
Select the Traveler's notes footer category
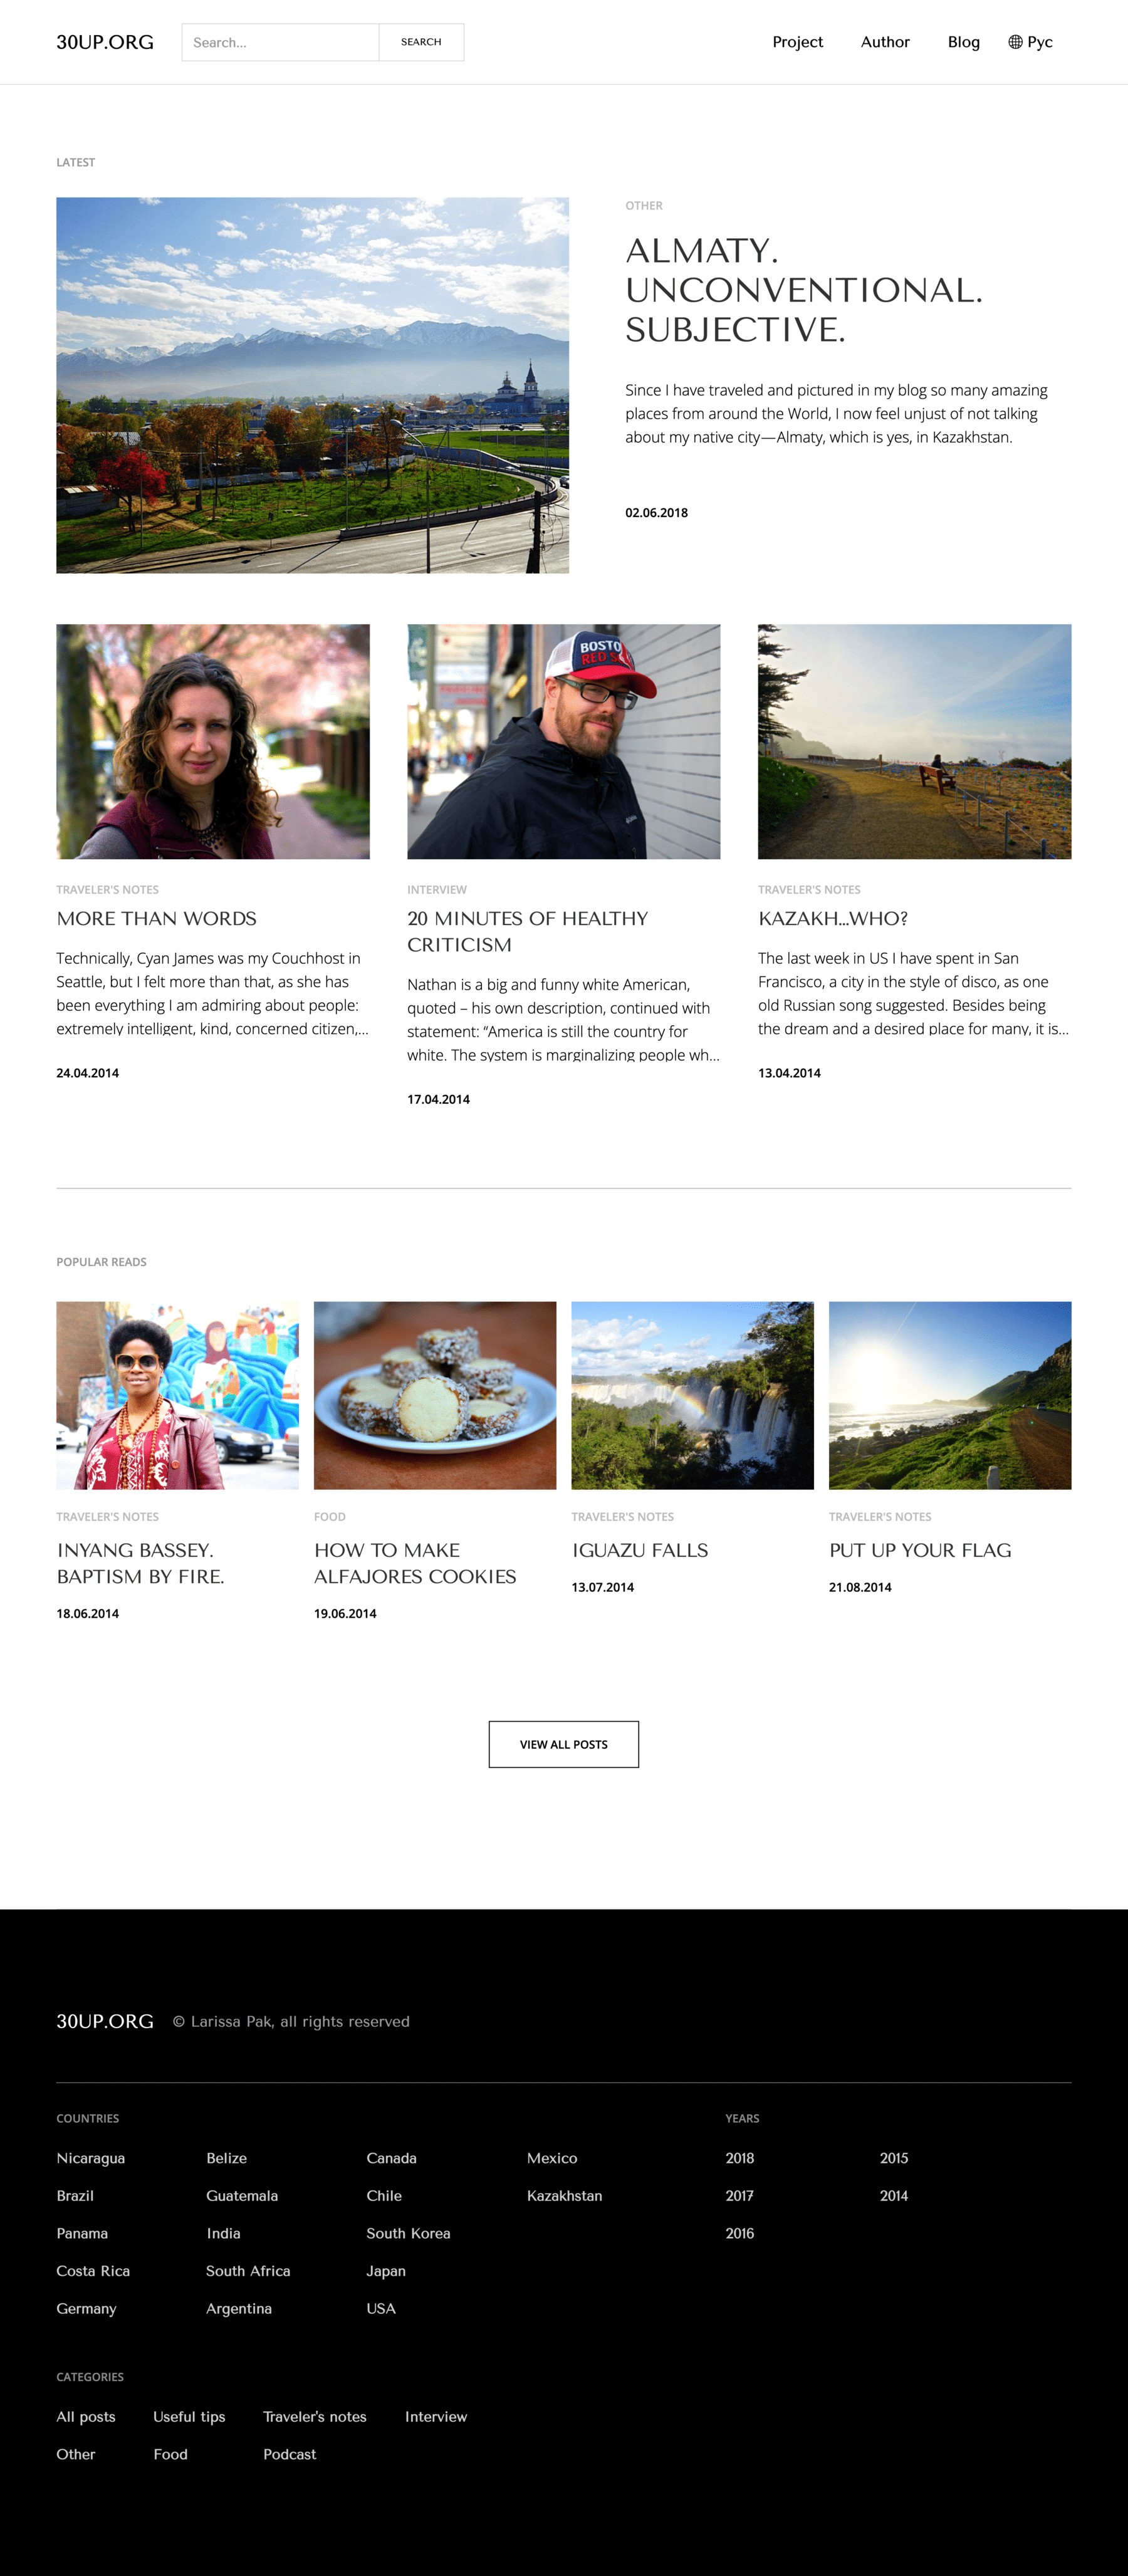(314, 2416)
